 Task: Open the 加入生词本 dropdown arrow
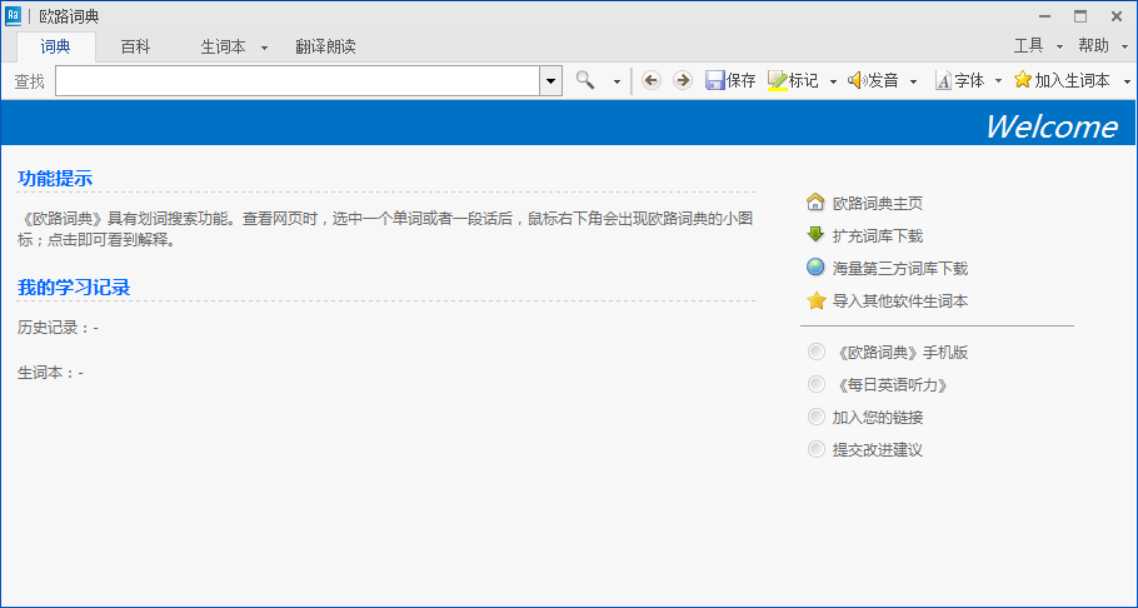click(x=1126, y=81)
